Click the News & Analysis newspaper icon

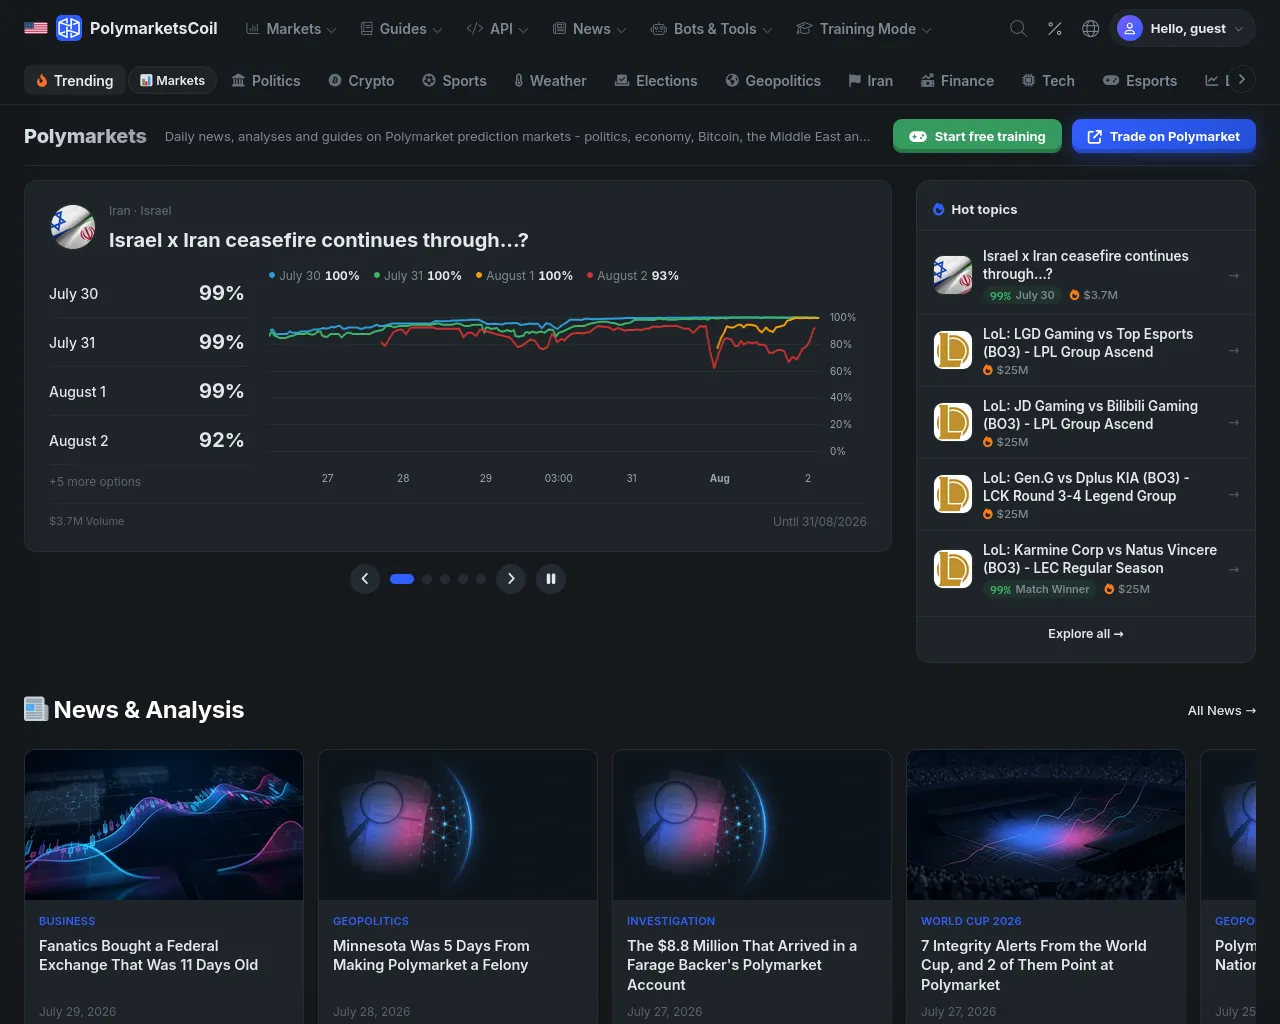point(36,709)
